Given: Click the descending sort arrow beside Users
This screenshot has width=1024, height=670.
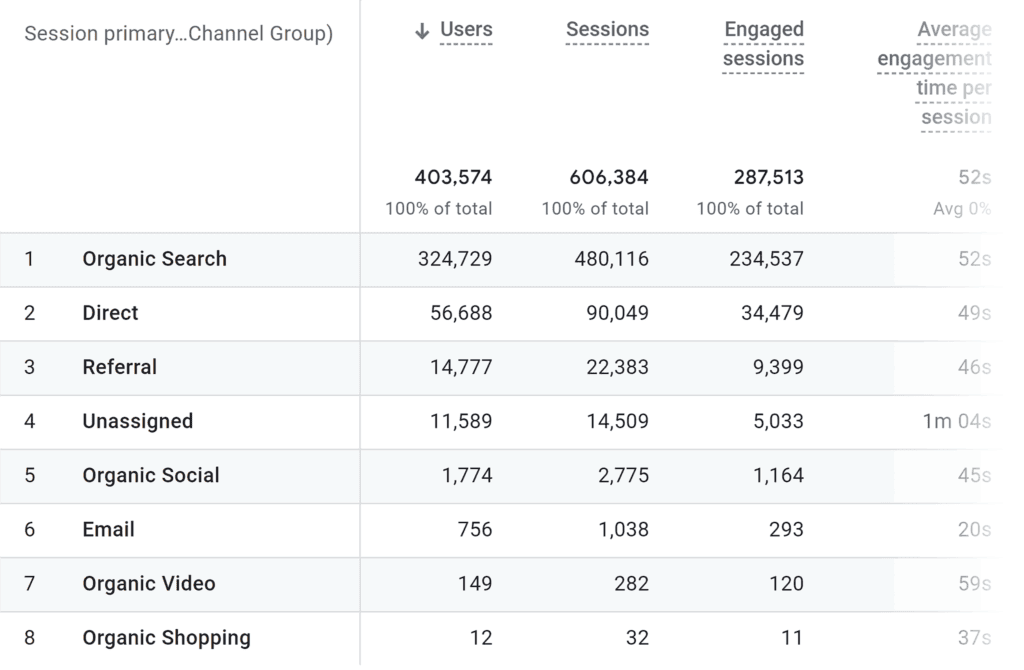Looking at the screenshot, I should click(x=420, y=29).
